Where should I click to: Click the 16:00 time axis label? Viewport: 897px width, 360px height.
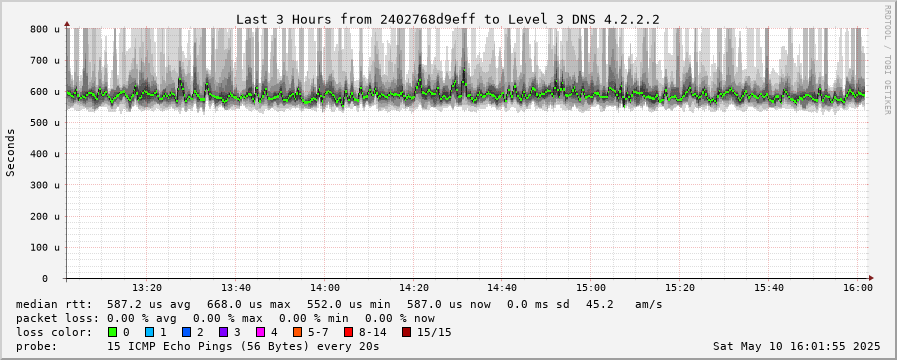(858, 288)
